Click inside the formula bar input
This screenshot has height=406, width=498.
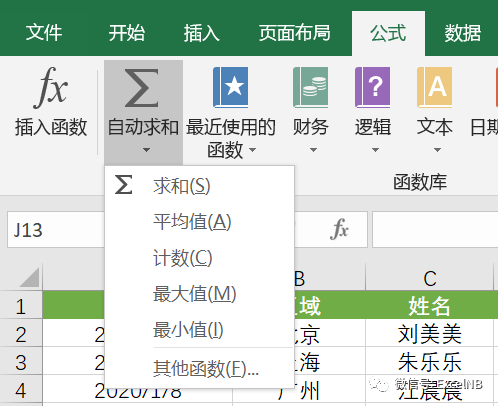click(x=435, y=230)
